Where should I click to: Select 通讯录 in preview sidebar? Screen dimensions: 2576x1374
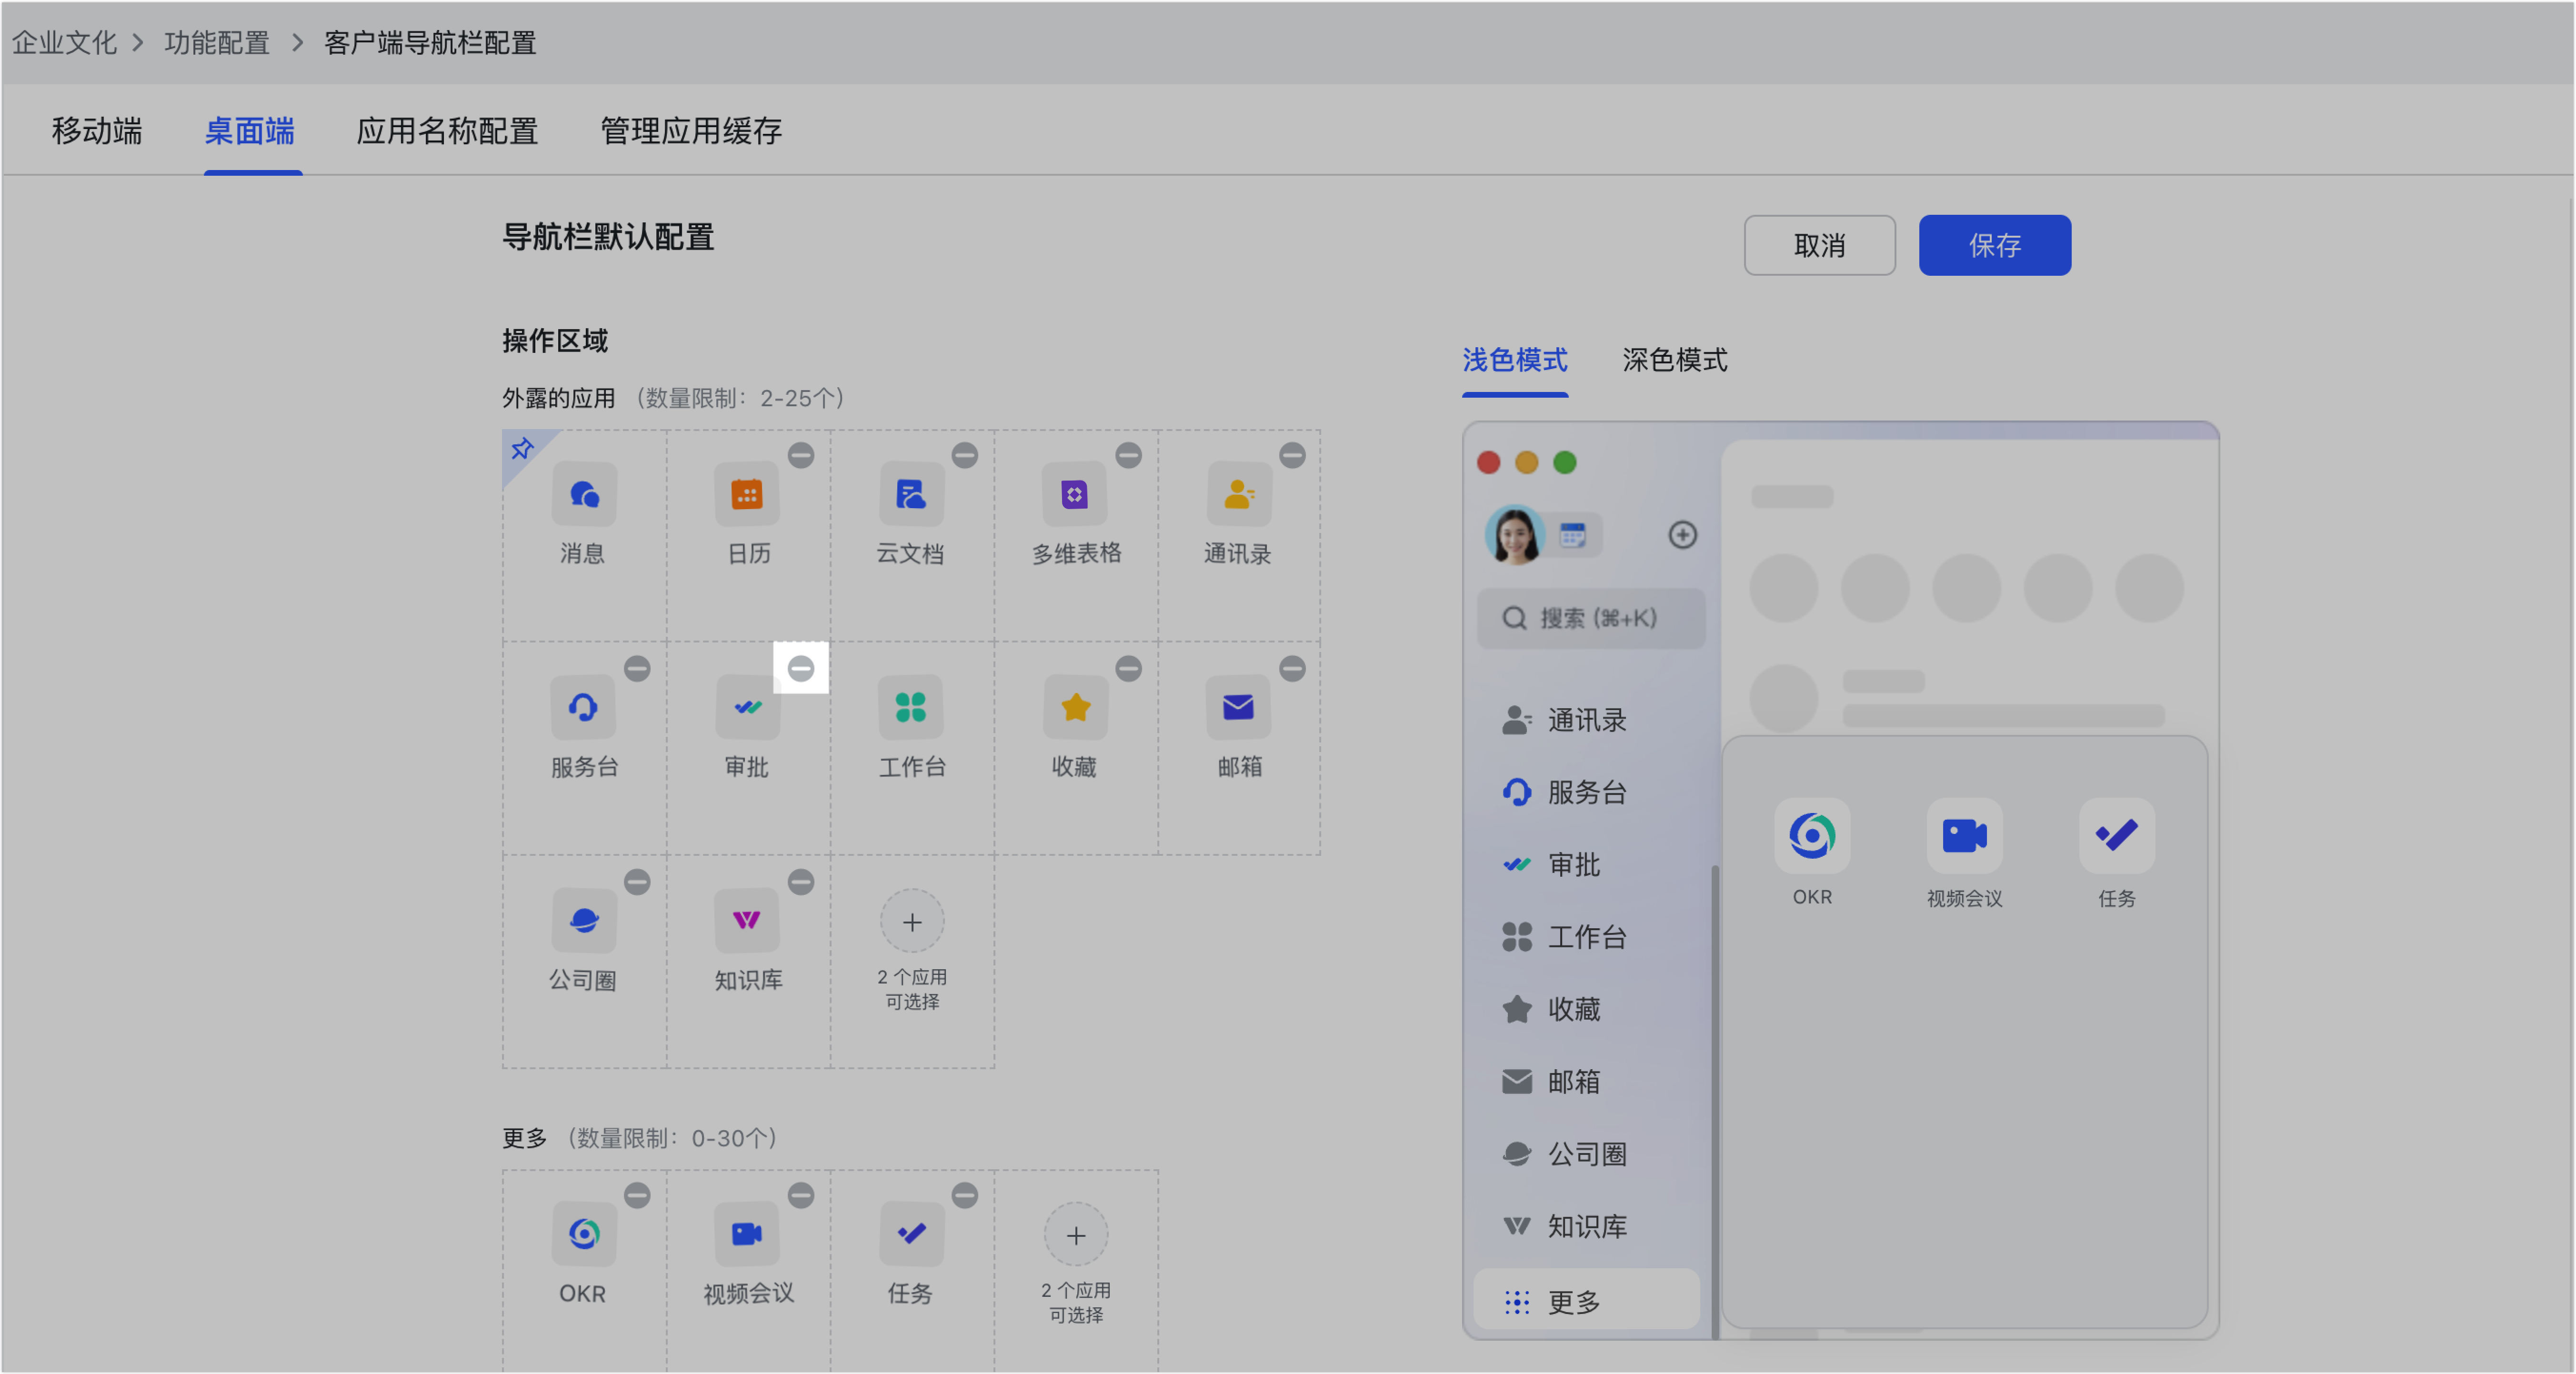click(x=1588, y=720)
